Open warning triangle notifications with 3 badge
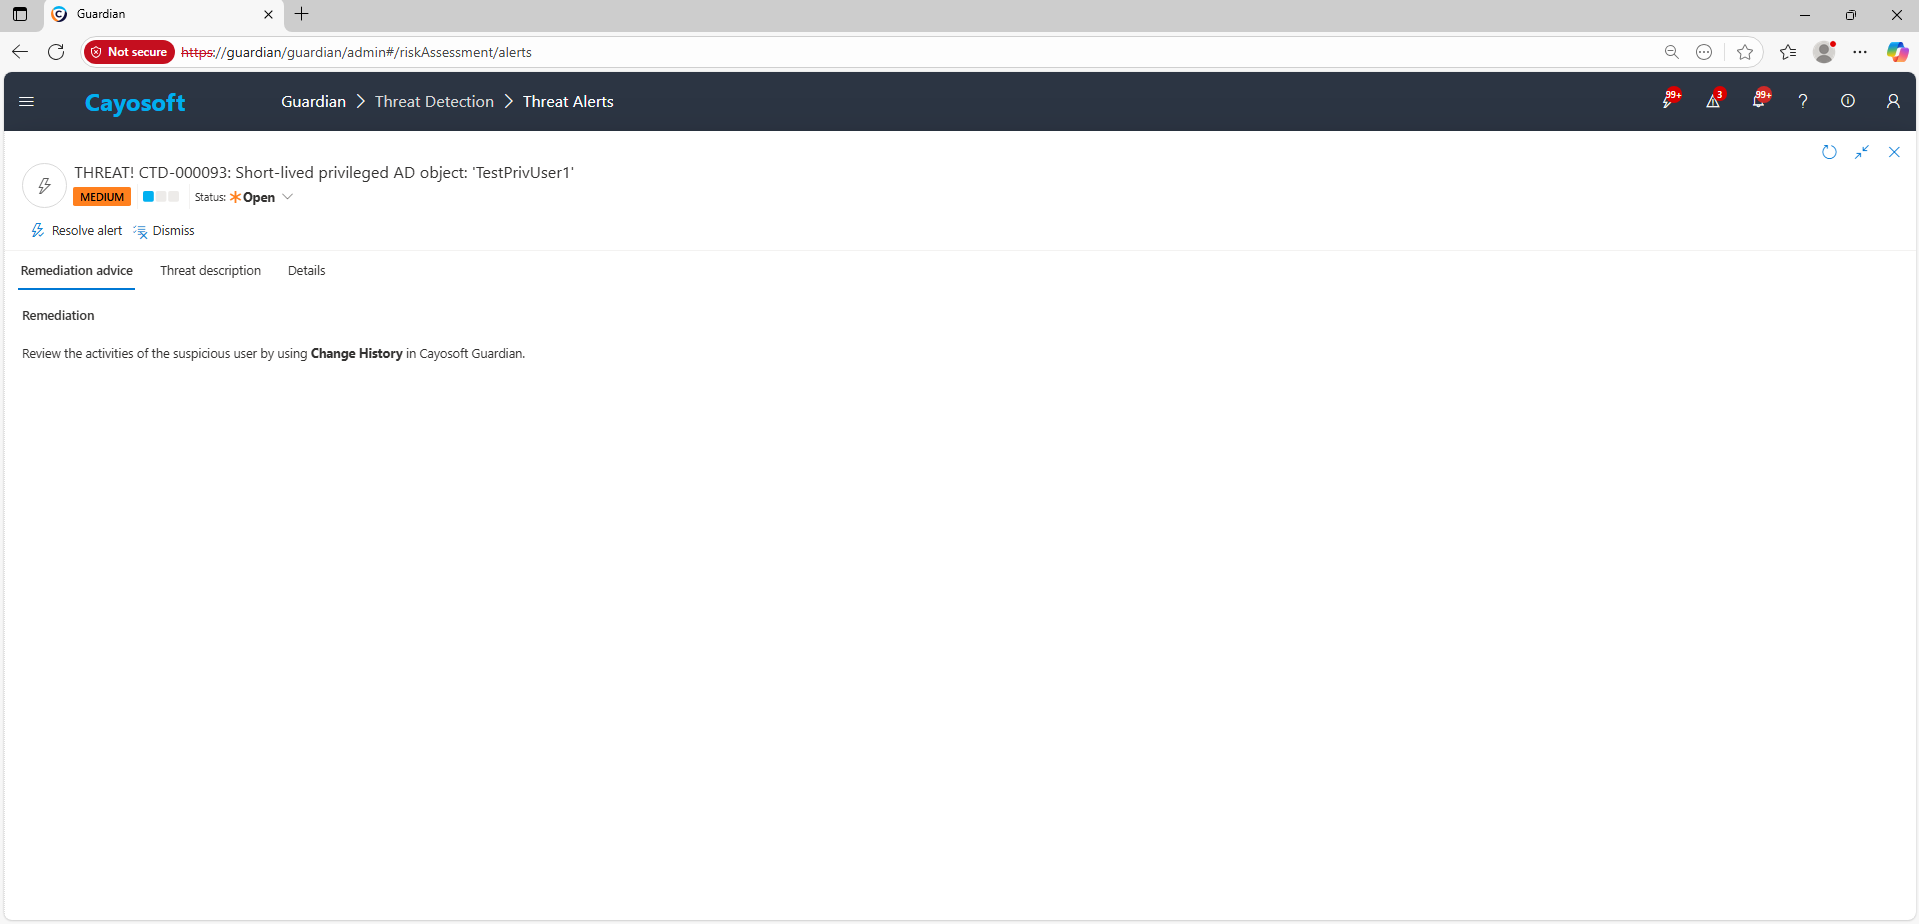Image resolution: width=1919 pixels, height=924 pixels. pos(1713,101)
